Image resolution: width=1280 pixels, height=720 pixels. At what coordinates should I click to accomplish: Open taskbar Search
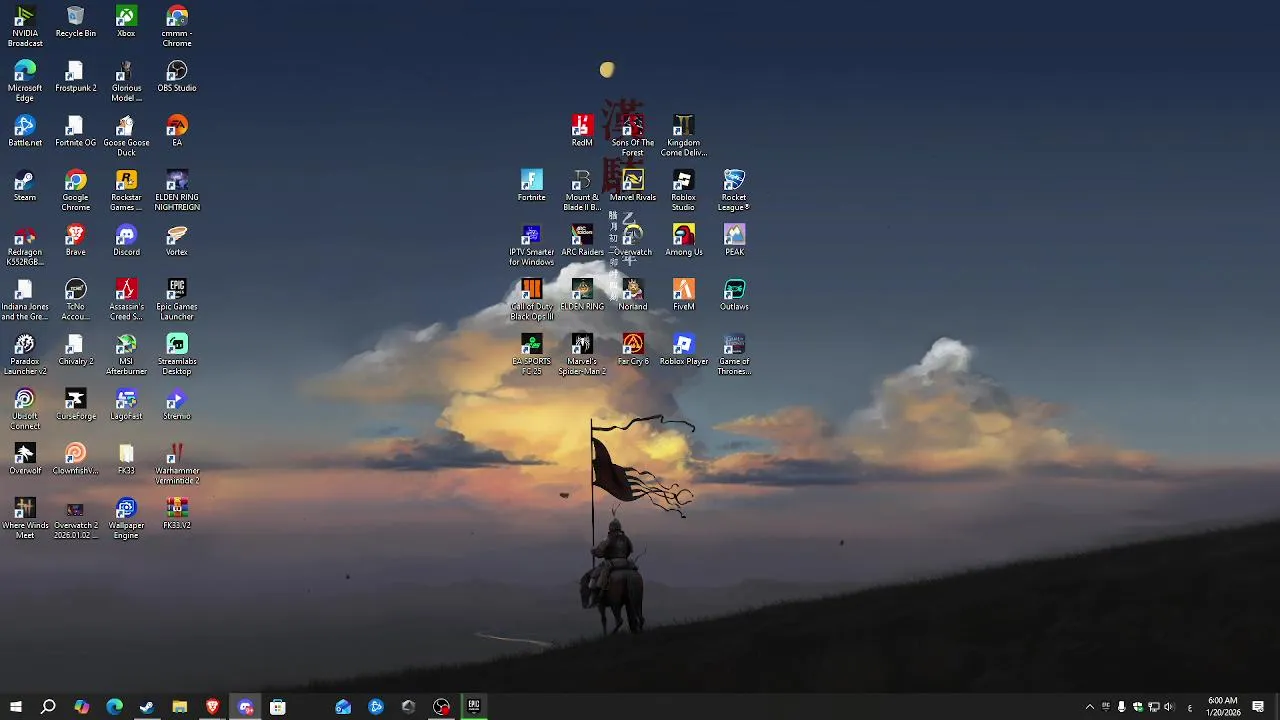48,707
